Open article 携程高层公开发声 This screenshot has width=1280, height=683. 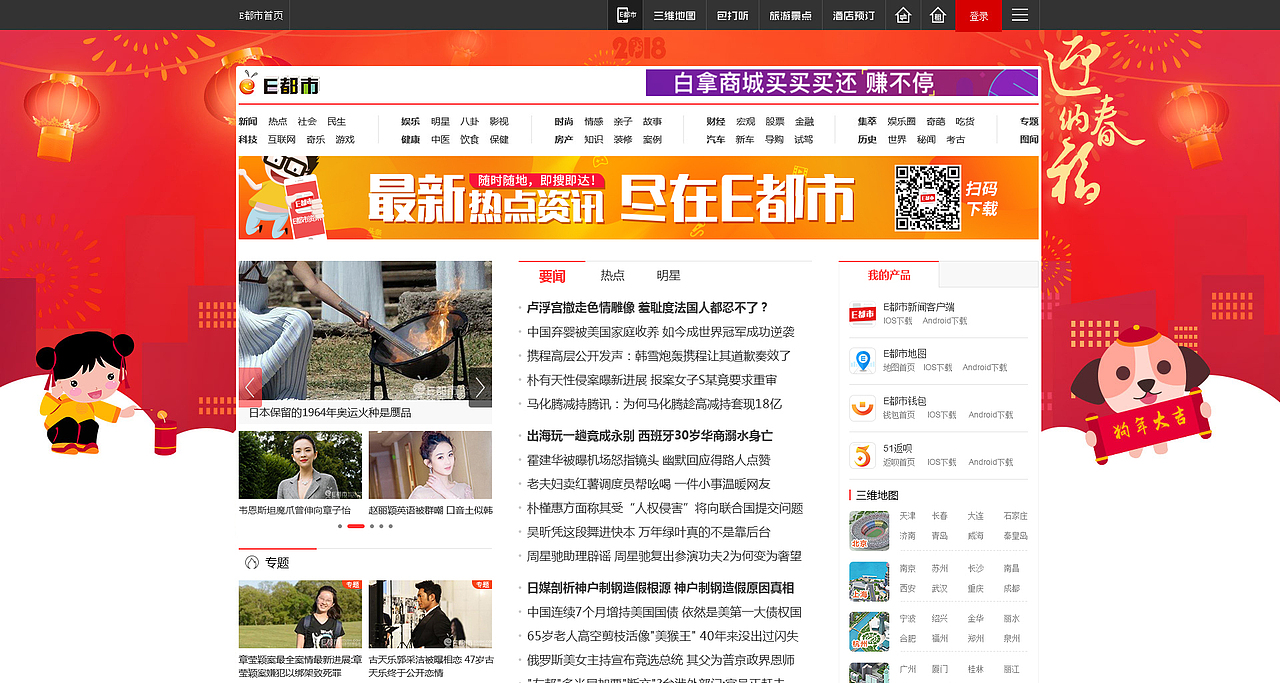coord(659,356)
